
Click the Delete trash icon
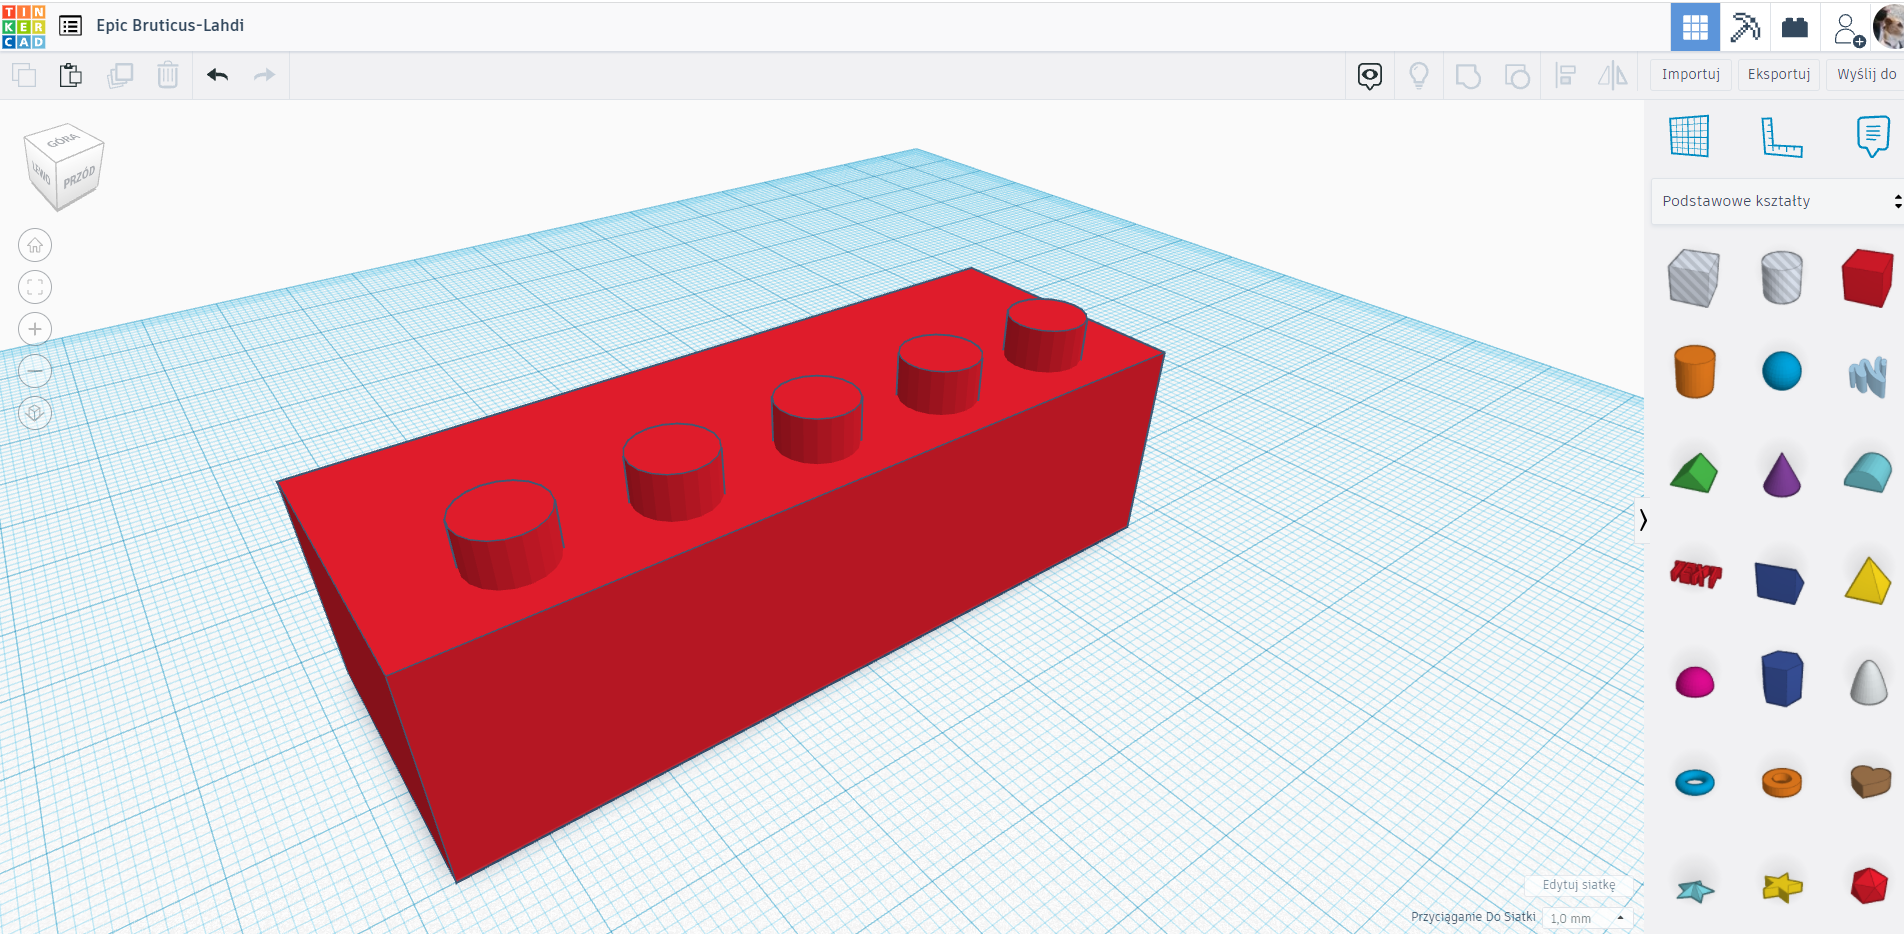(168, 75)
